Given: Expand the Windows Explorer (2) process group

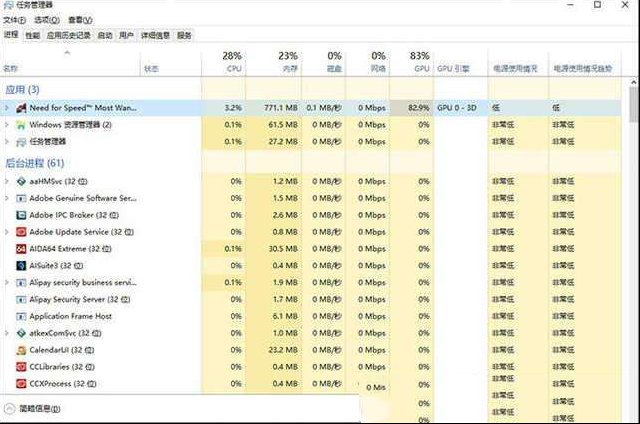Looking at the screenshot, I should tap(7, 124).
